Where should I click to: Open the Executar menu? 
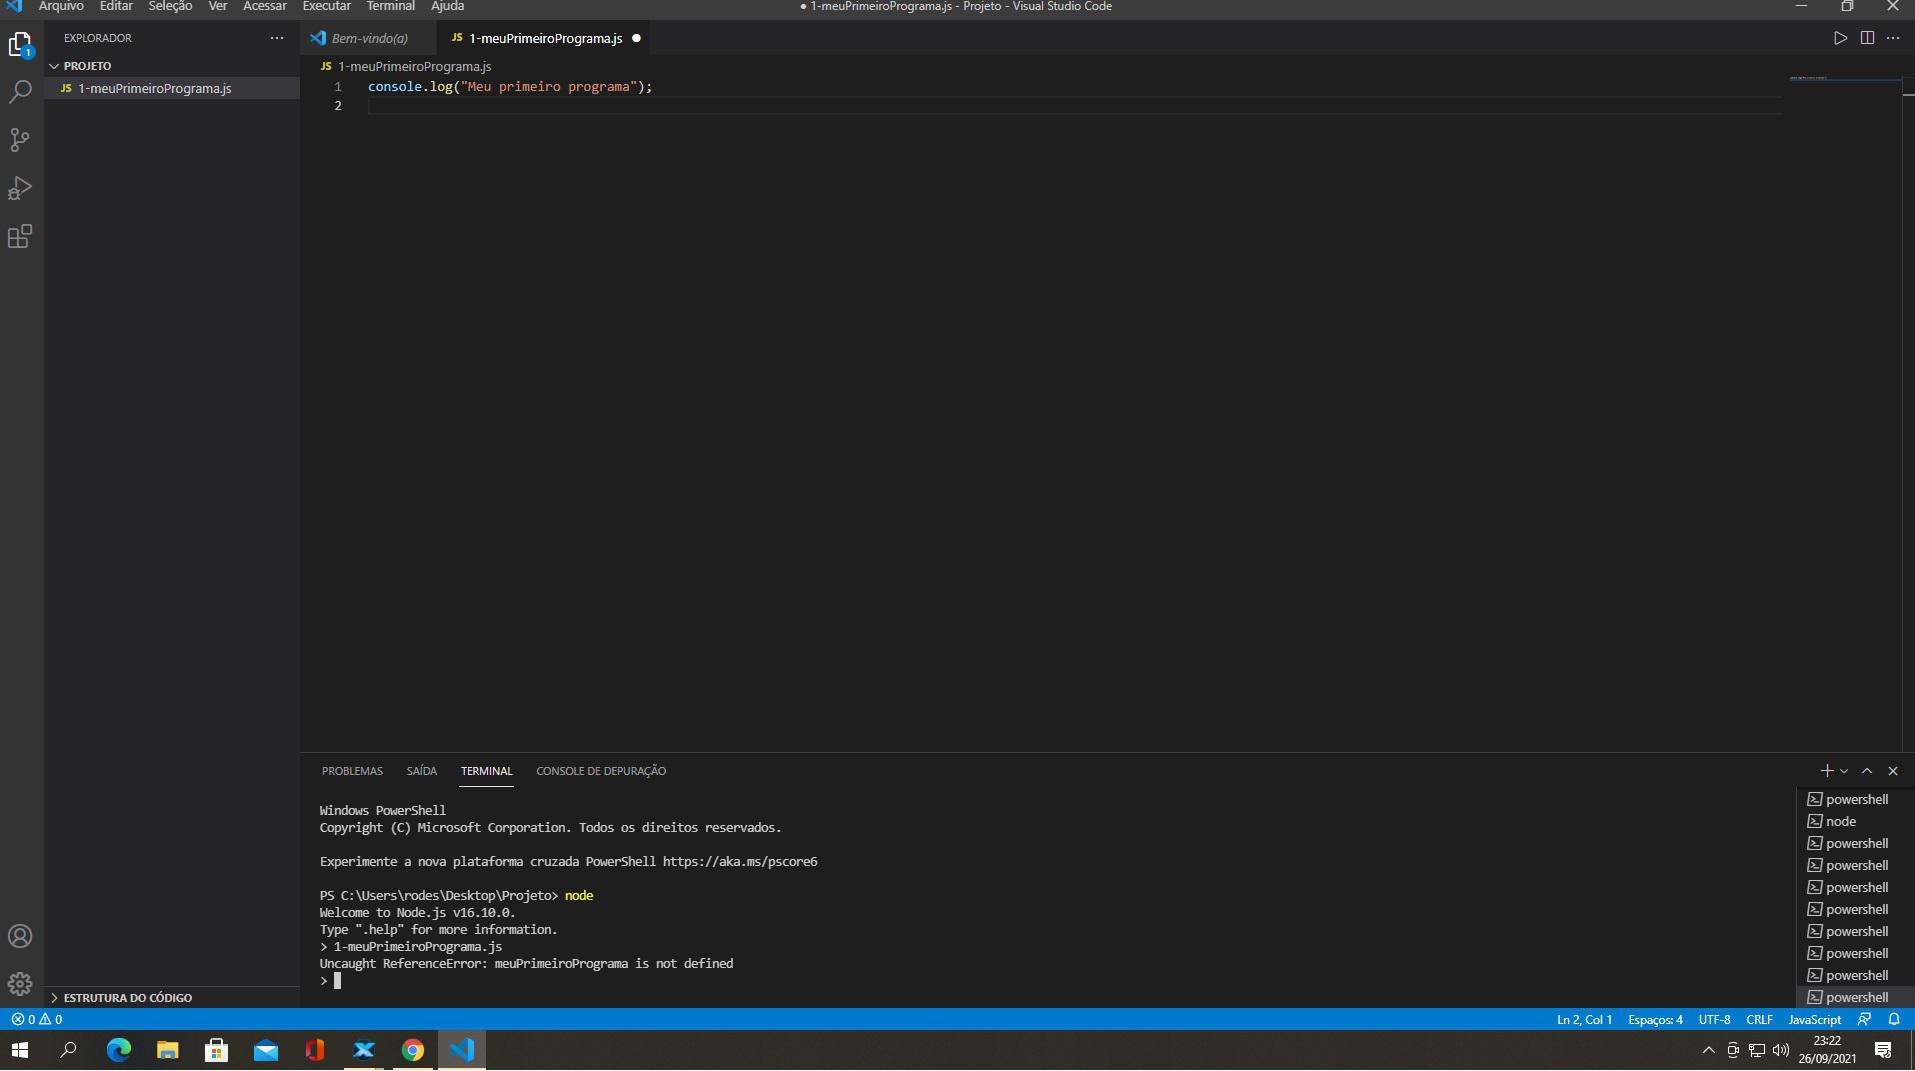click(326, 6)
